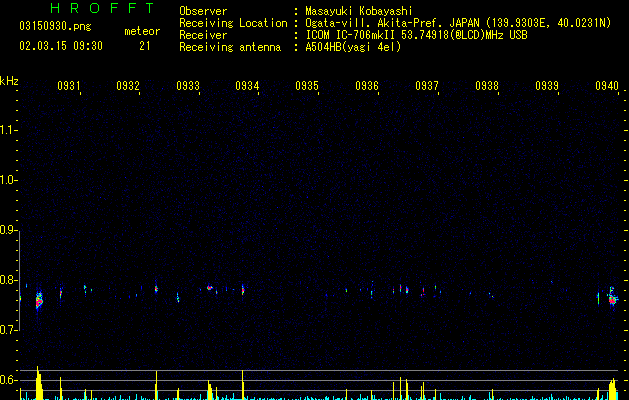Click the 0935 time marker
Screen dimensions: 629x400
[307, 86]
